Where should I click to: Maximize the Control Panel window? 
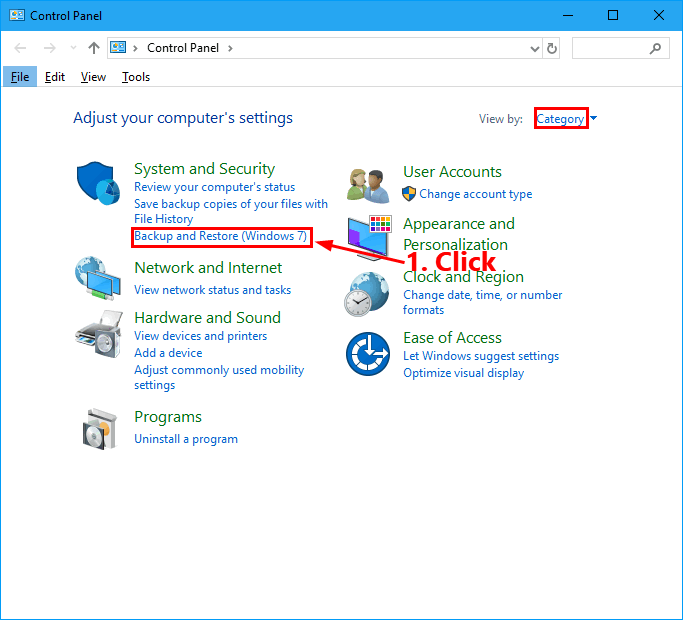pyautogui.click(x=613, y=15)
